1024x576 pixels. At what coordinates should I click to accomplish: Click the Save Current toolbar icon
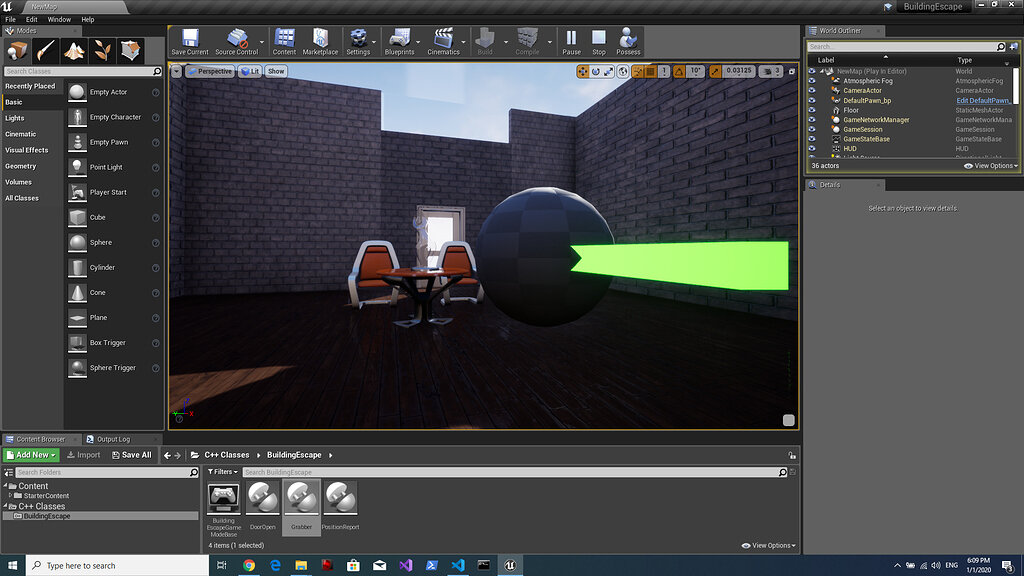pos(190,41)
